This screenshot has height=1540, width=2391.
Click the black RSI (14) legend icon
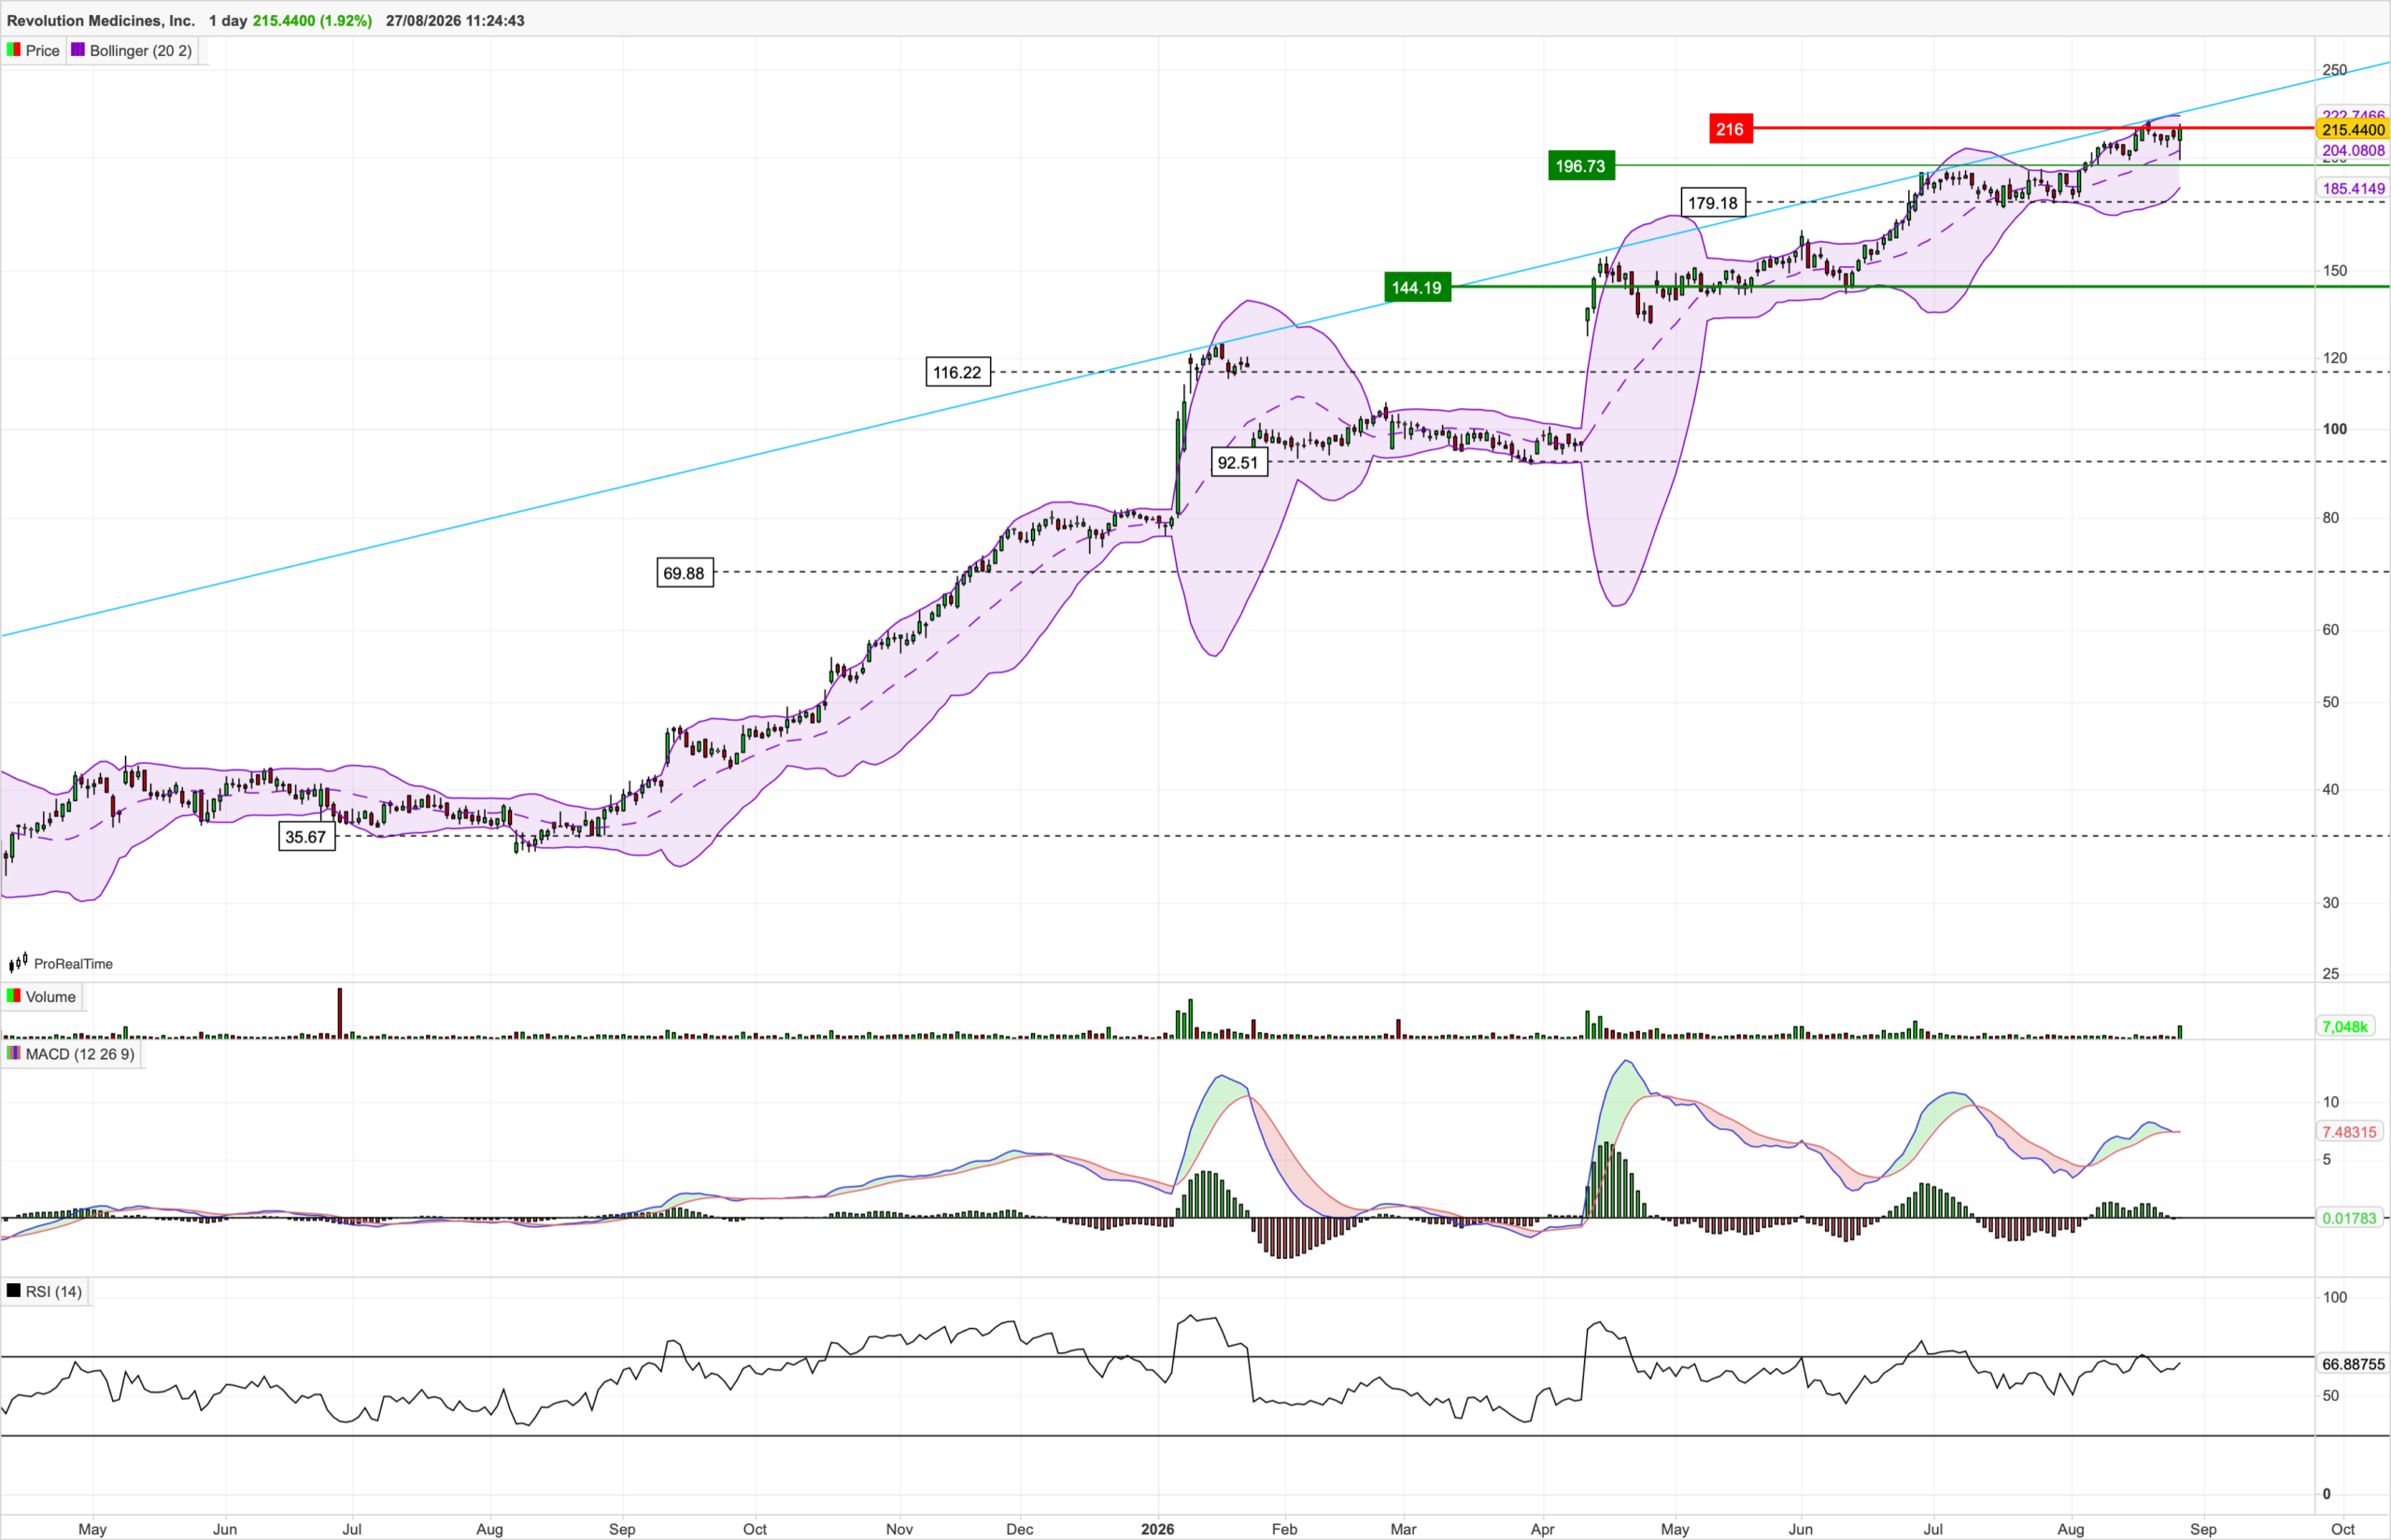[x=13, y=1291]
